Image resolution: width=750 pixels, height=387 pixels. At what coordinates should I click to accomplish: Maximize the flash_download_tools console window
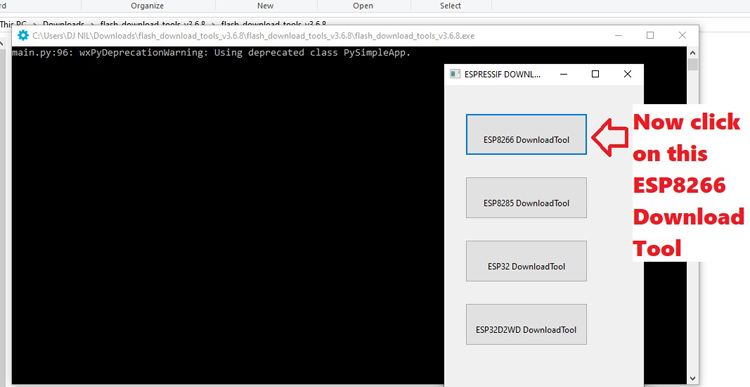(x=650, y=35)
